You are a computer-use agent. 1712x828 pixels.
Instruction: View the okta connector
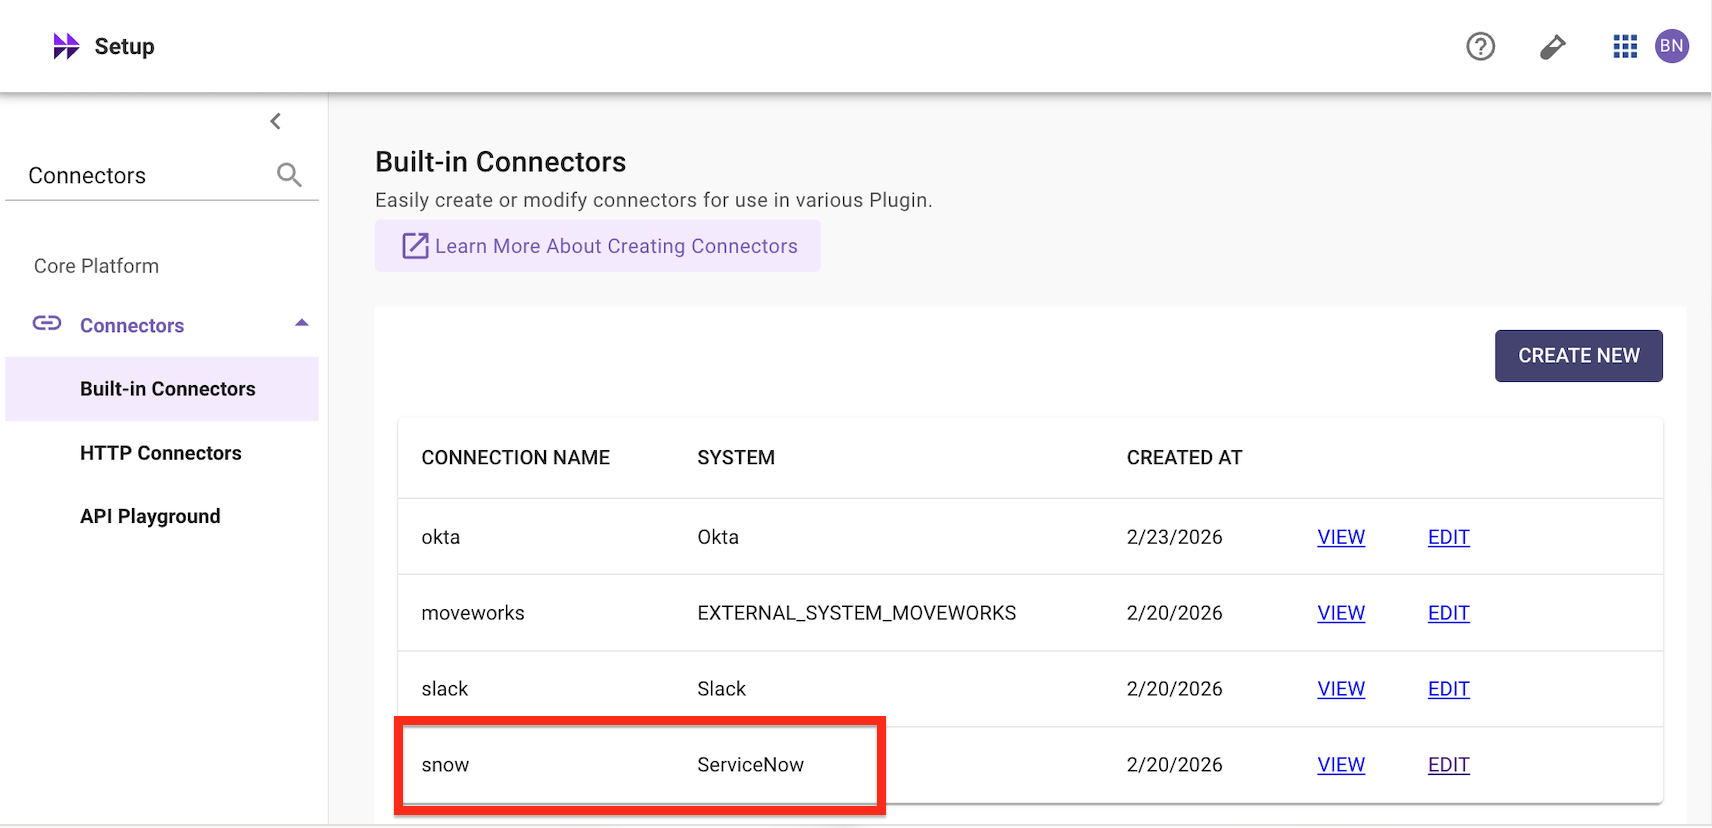tap(1340, 537)
